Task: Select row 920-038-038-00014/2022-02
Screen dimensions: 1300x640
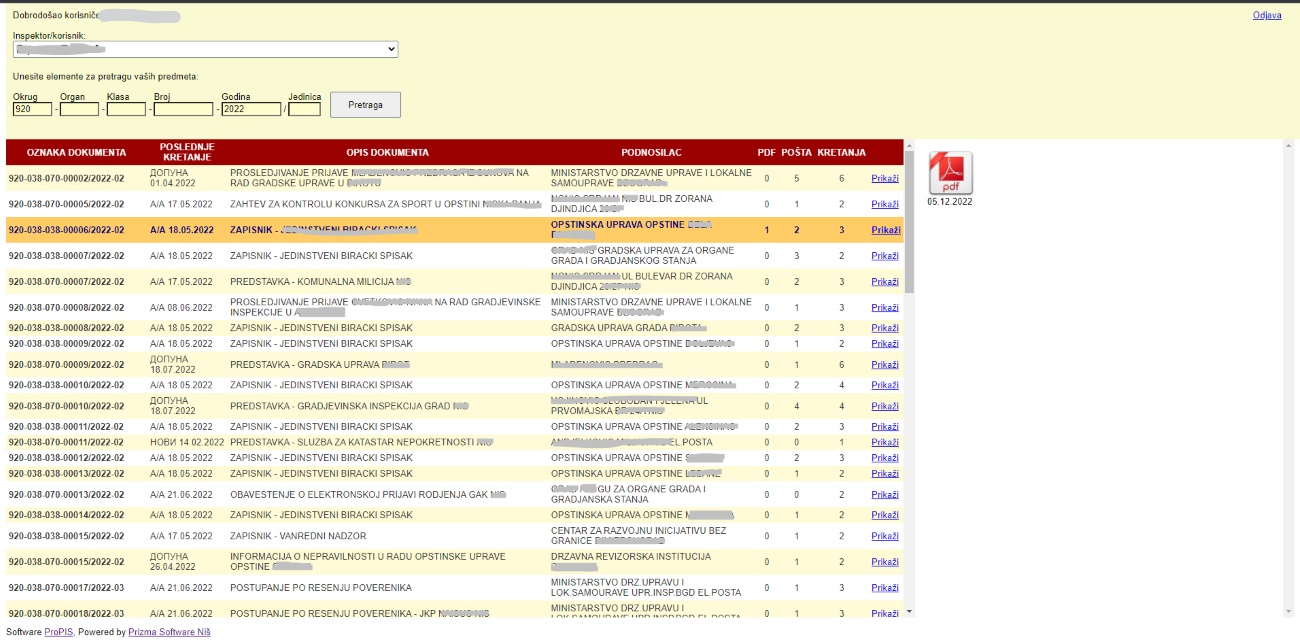Action: point(454,515)
